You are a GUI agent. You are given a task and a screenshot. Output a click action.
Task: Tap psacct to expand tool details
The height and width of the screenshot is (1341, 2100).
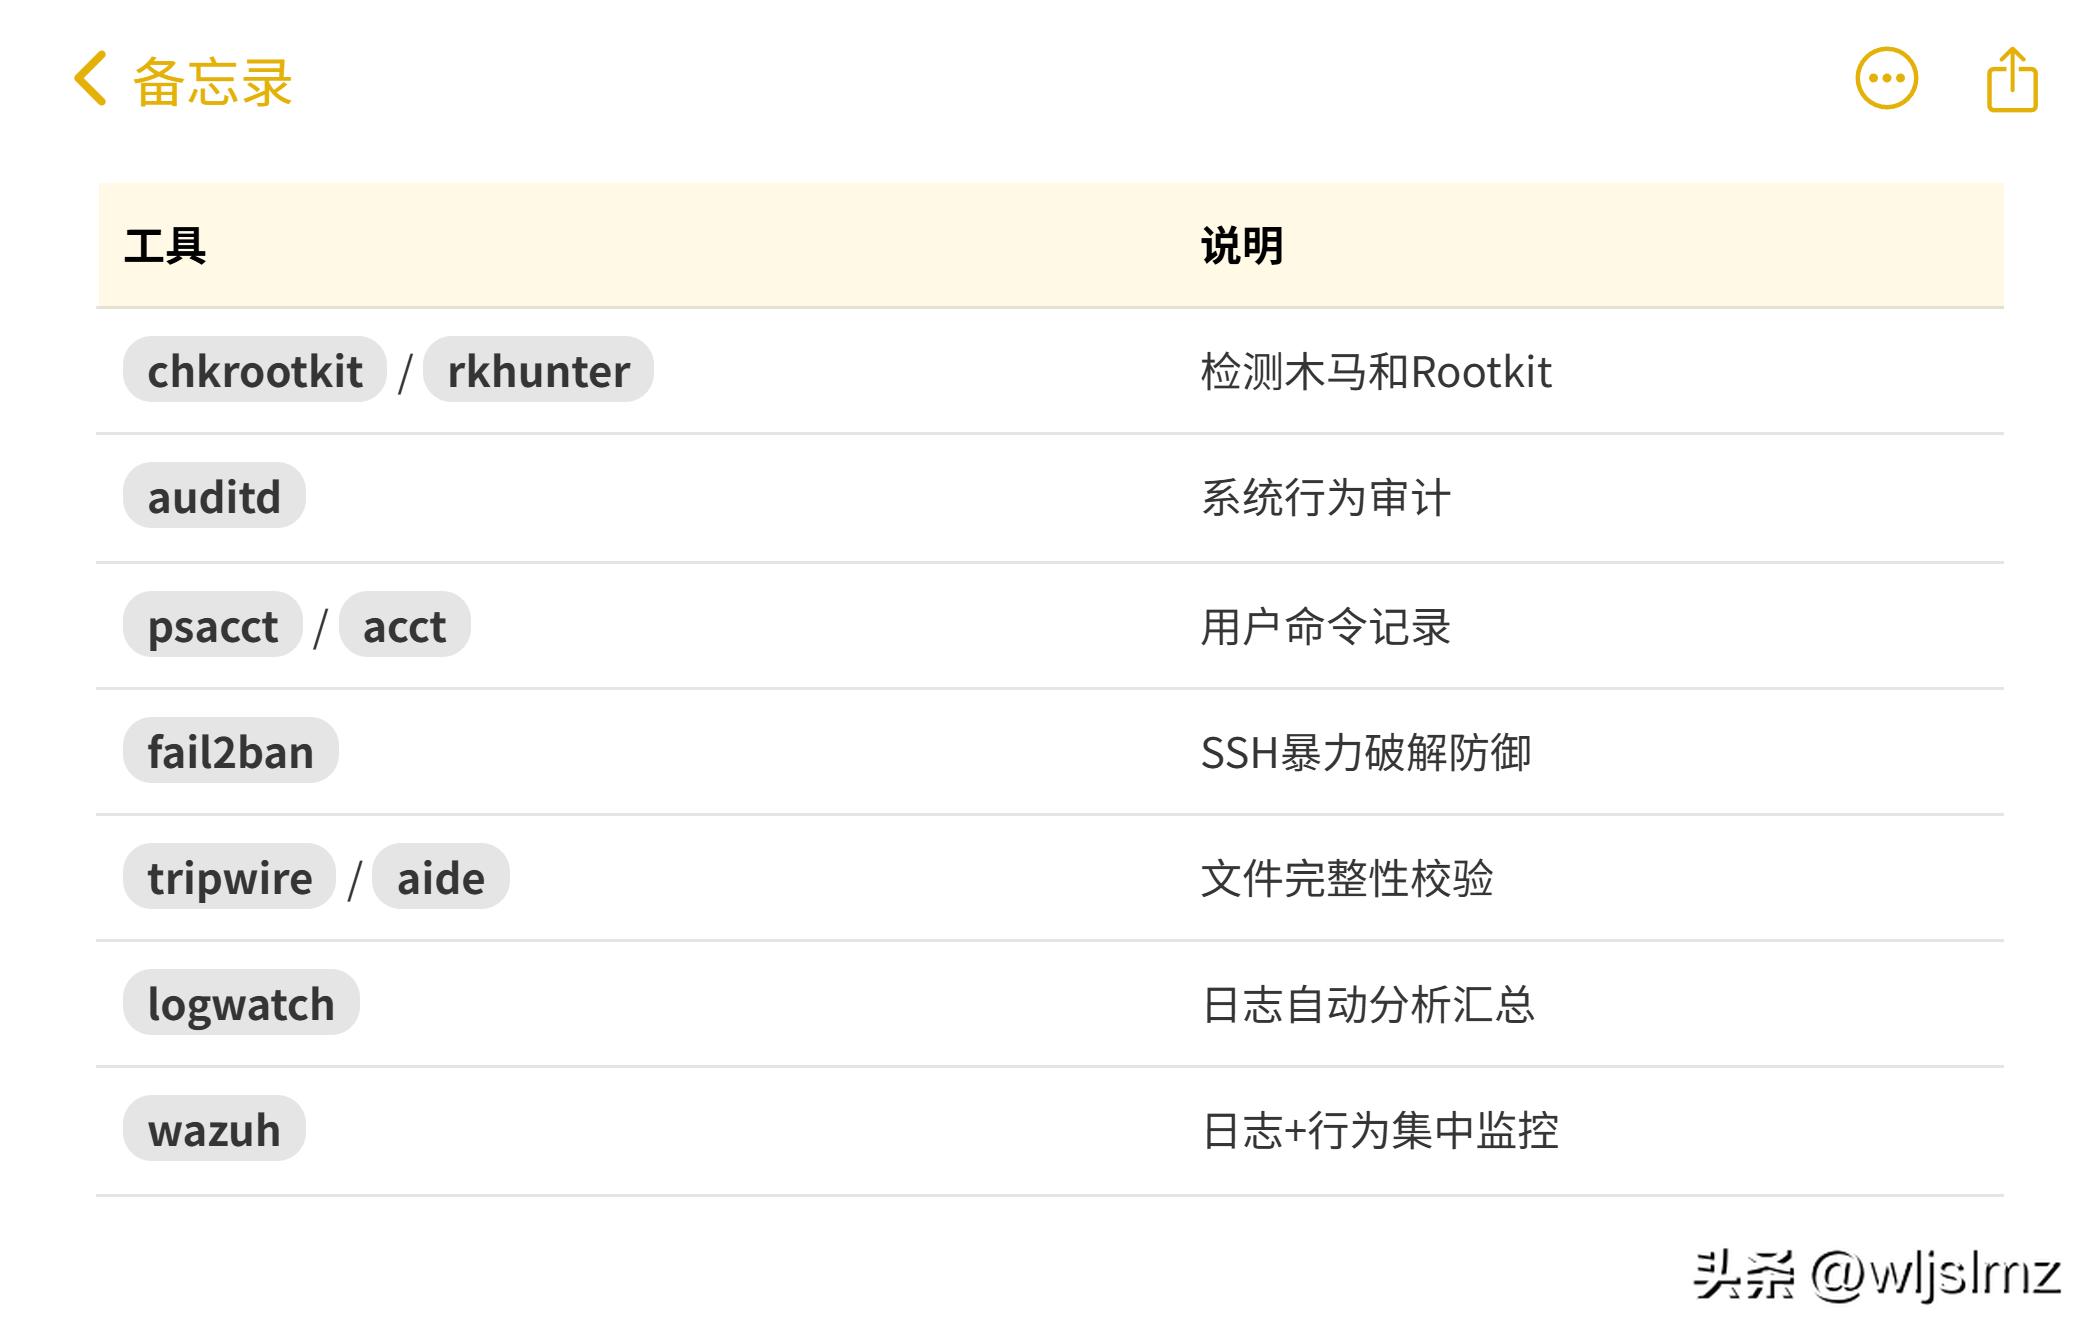point(211,624)
